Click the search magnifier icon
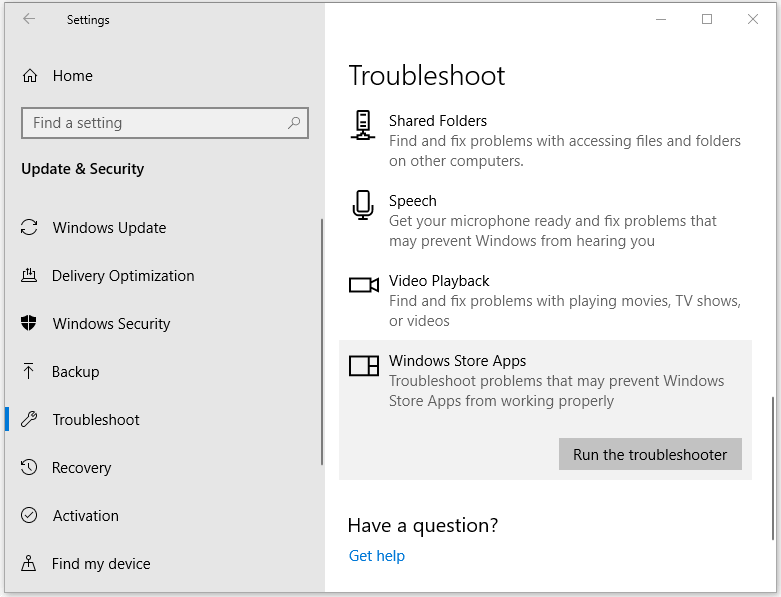Image resolution: width=781 pixels, height=597 pixels. tap(294, 122)
